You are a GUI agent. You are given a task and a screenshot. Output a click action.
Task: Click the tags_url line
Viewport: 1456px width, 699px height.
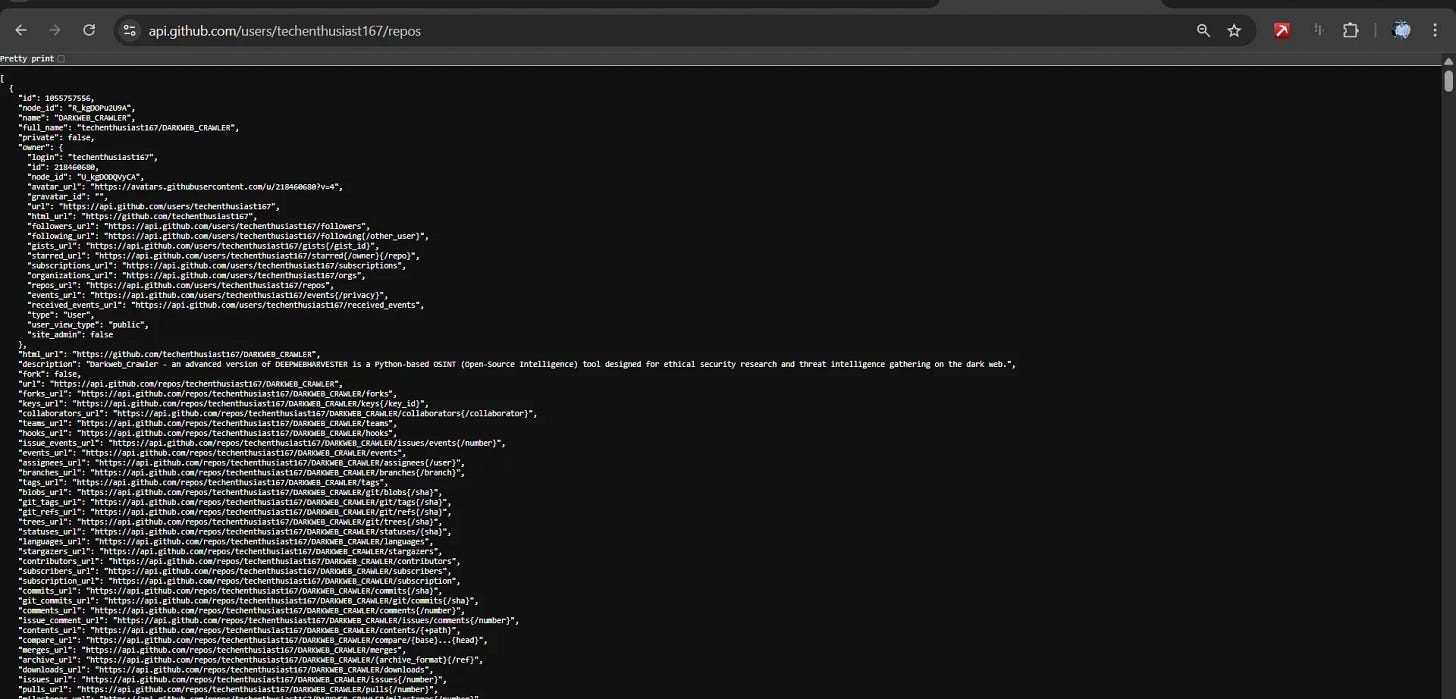(x=205, y=482)
